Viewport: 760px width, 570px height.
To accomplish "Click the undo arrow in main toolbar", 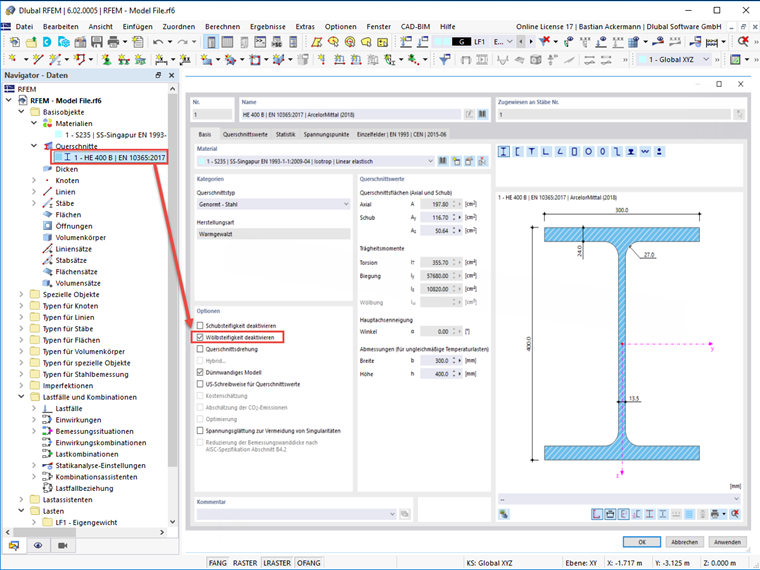I will pos(158,42).
